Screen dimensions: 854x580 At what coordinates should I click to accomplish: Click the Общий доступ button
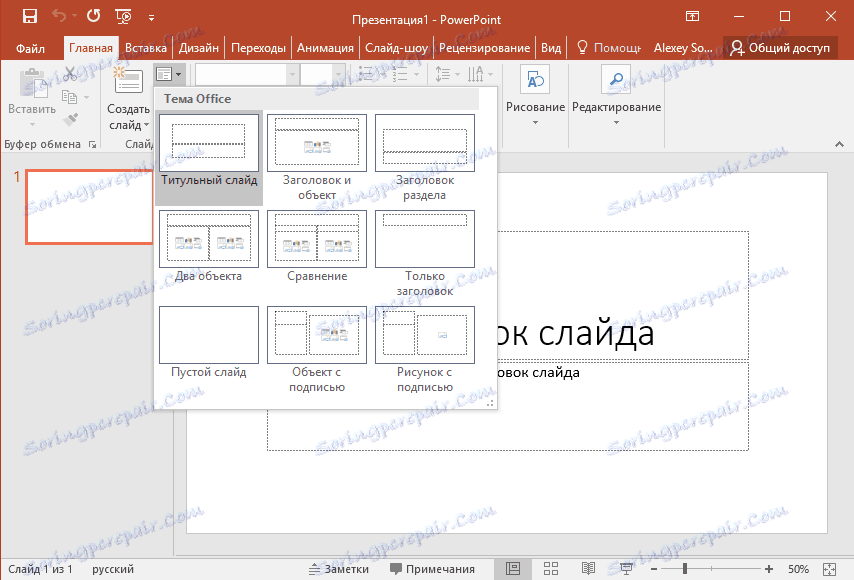[x=784, y=47]
